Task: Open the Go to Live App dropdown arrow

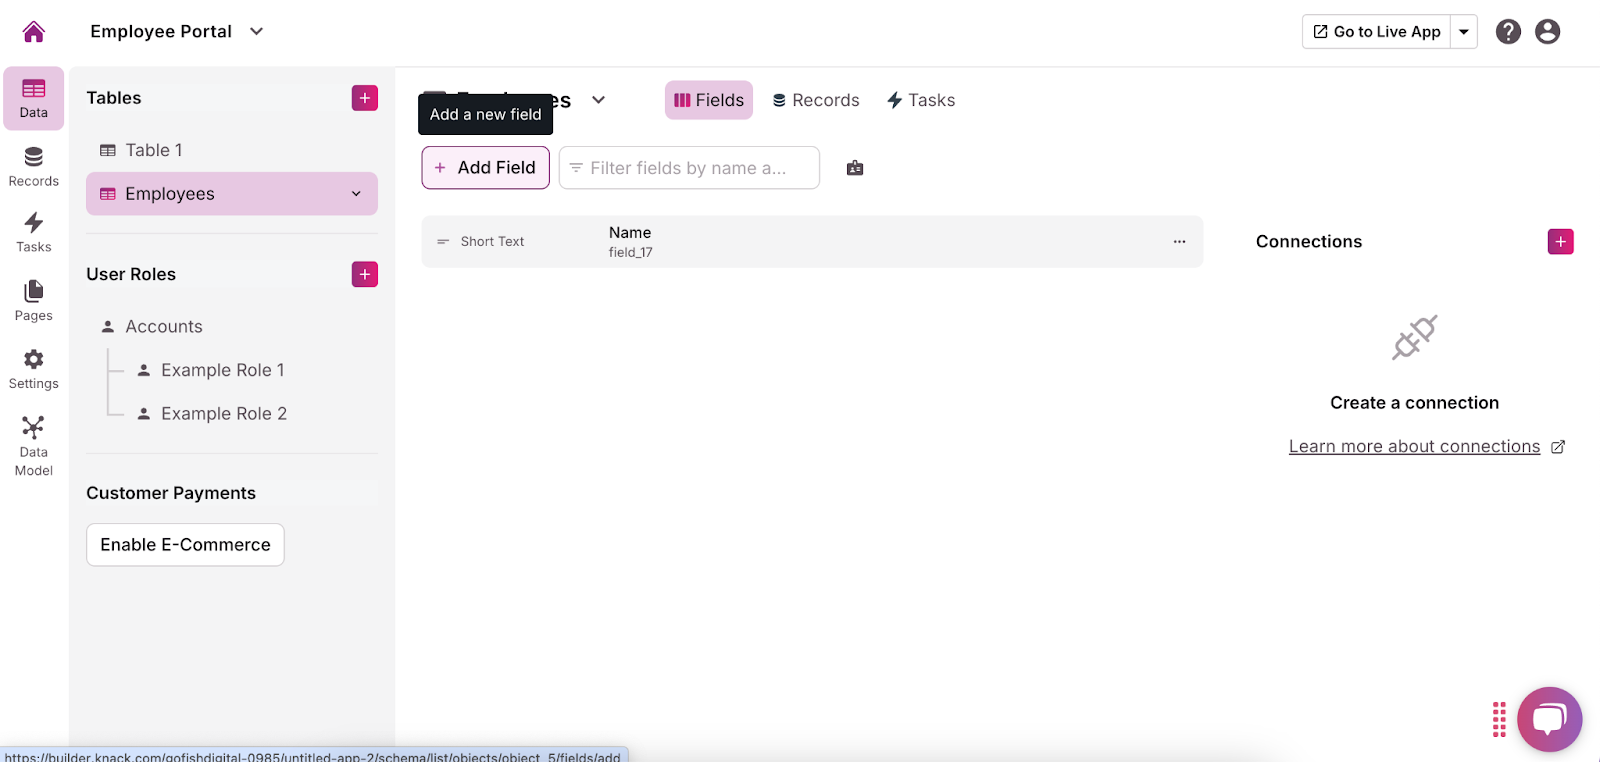Action: pos(1464,32)
